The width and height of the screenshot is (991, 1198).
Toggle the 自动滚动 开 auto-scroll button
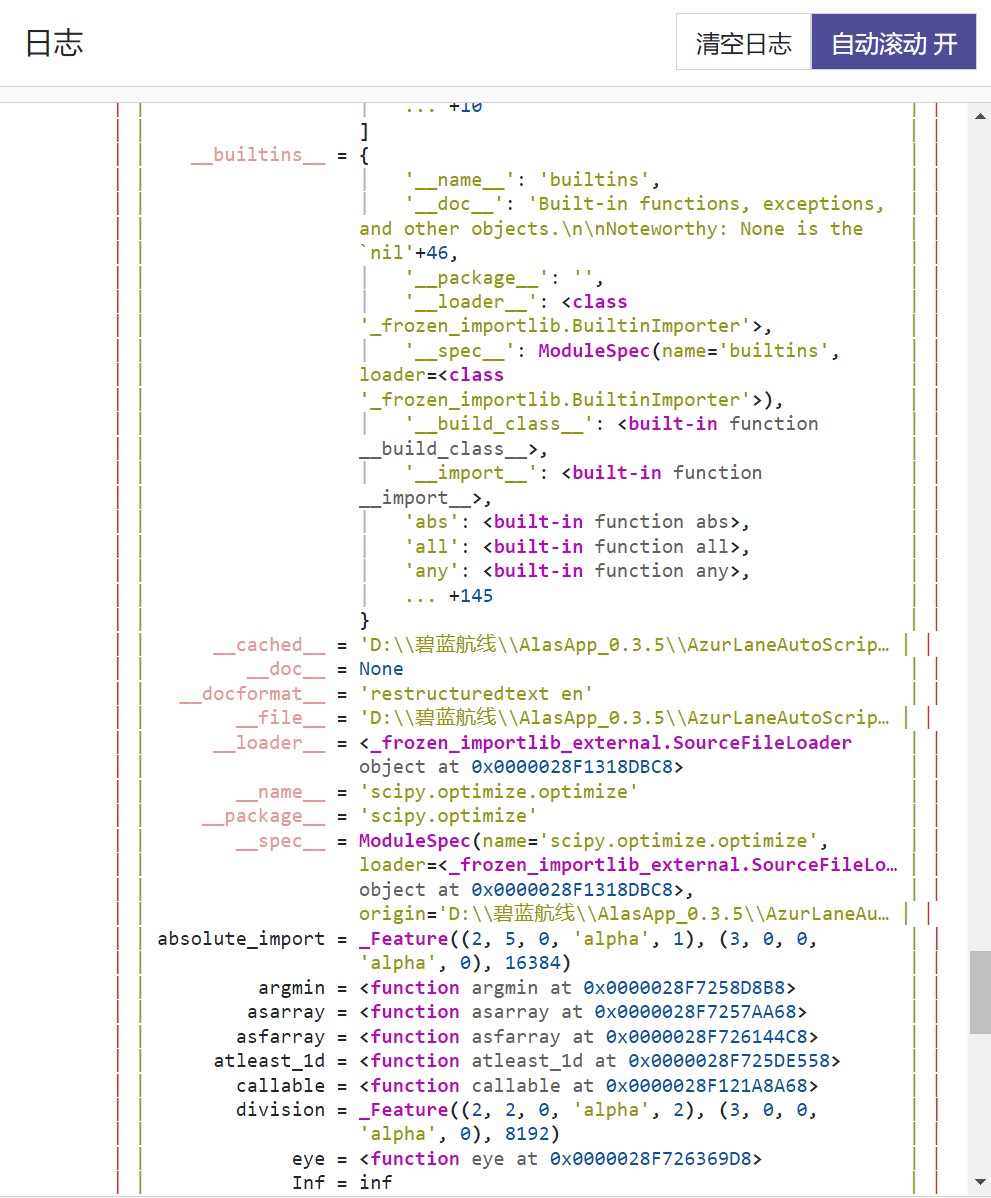point(893,42)
